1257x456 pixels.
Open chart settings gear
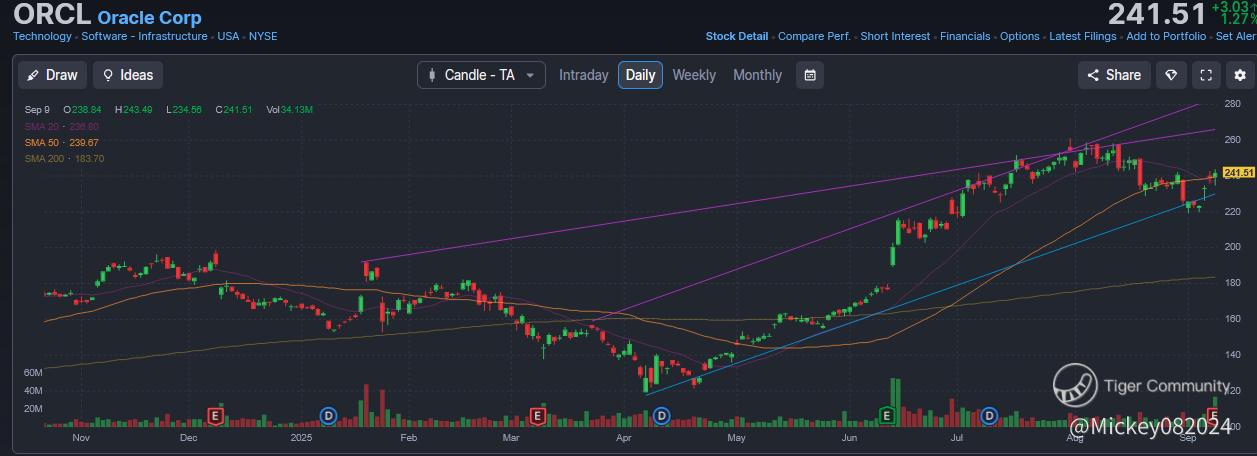pos(1240,75)
